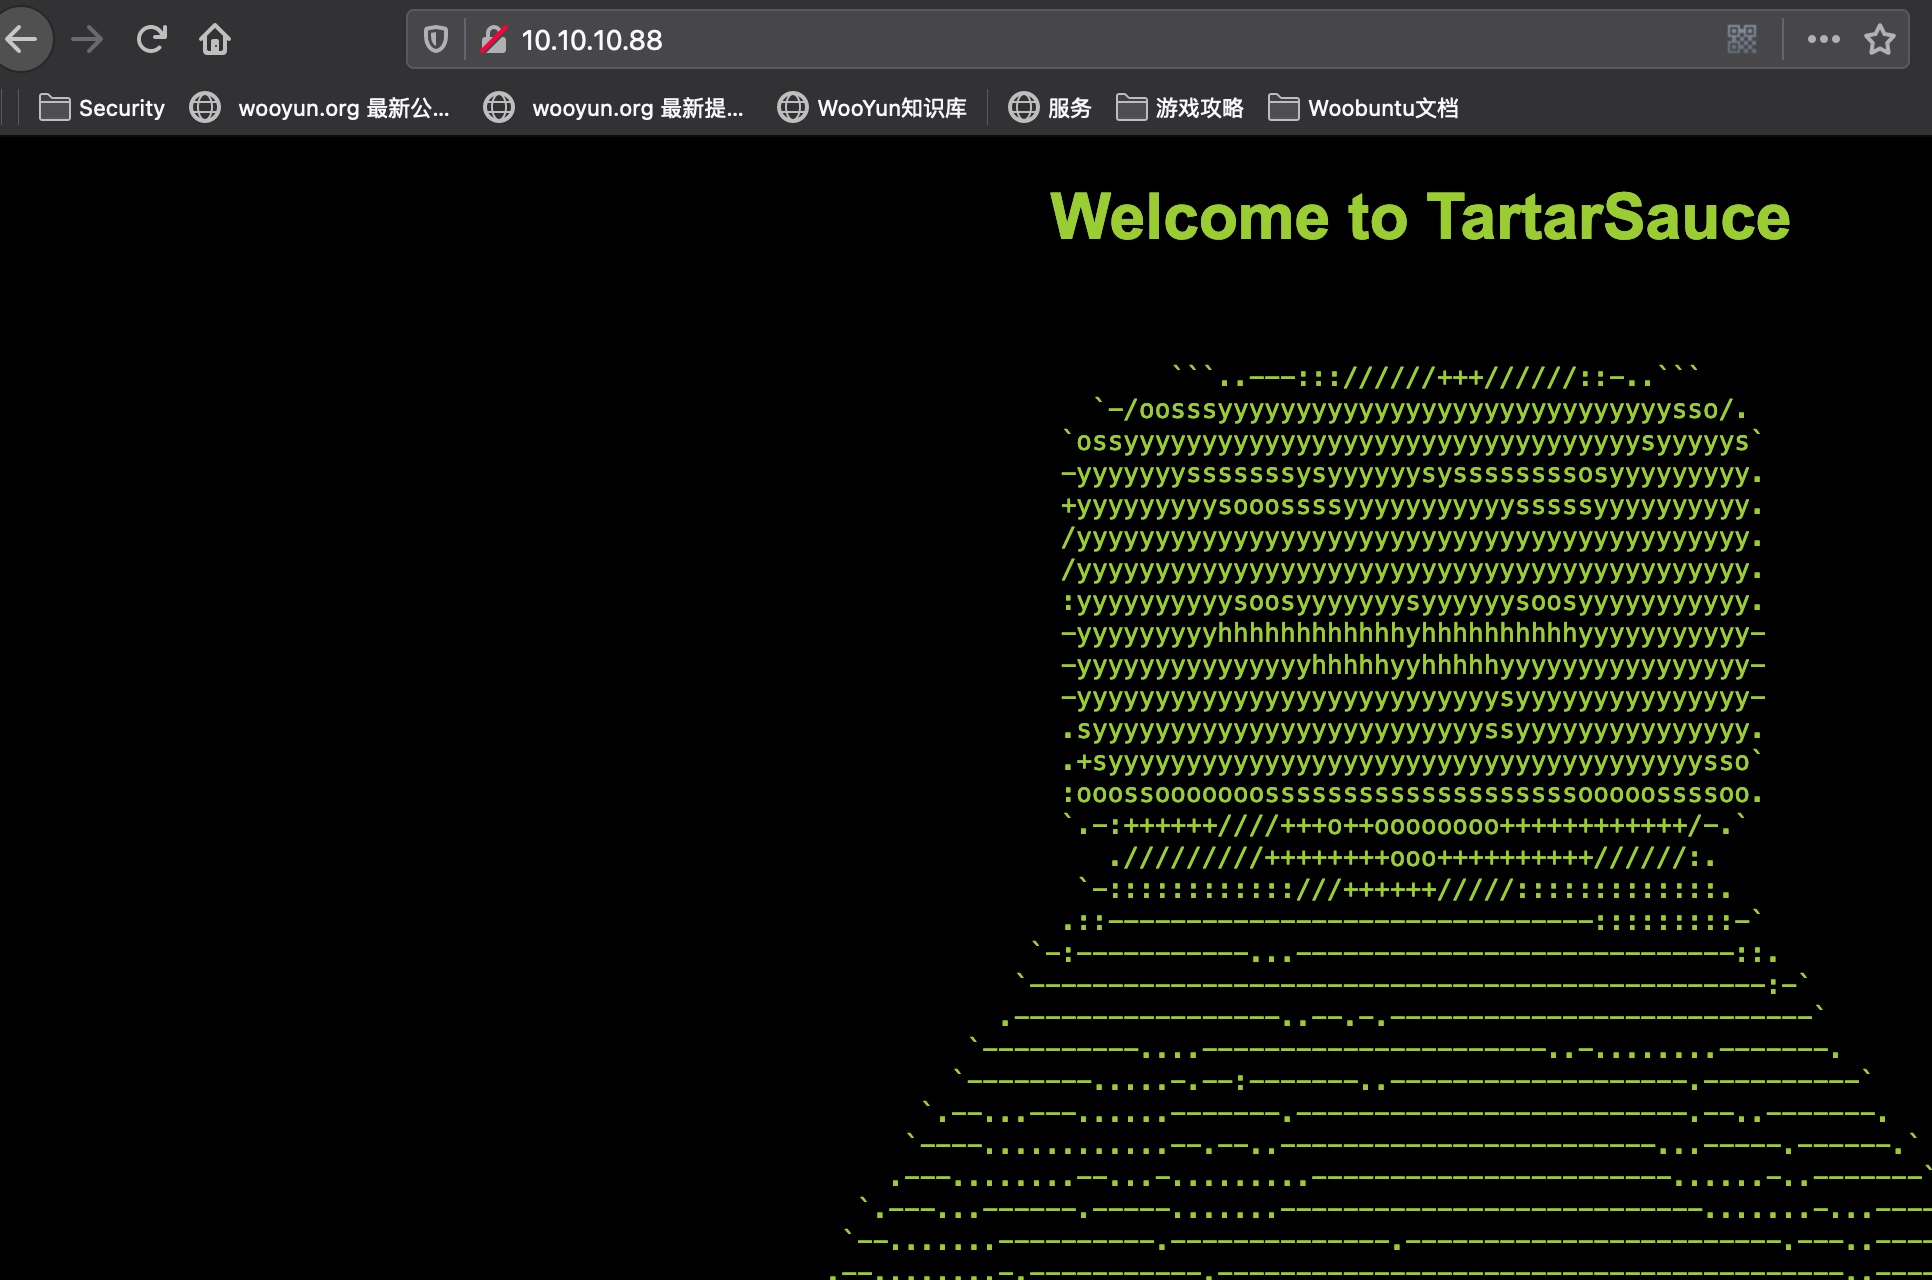This screenshot has height=1280, width=1932.
Task: Open WooYun知识库 bookmark
Action: tap(890, 108)
